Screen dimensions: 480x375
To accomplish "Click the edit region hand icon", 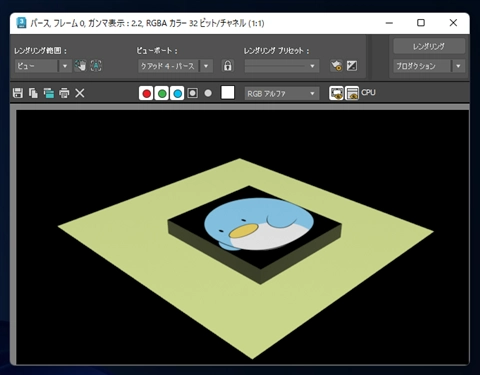I will pos(80,66).
